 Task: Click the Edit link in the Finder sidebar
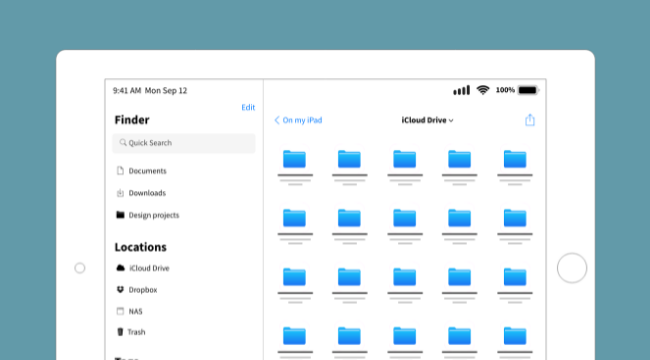248,107
